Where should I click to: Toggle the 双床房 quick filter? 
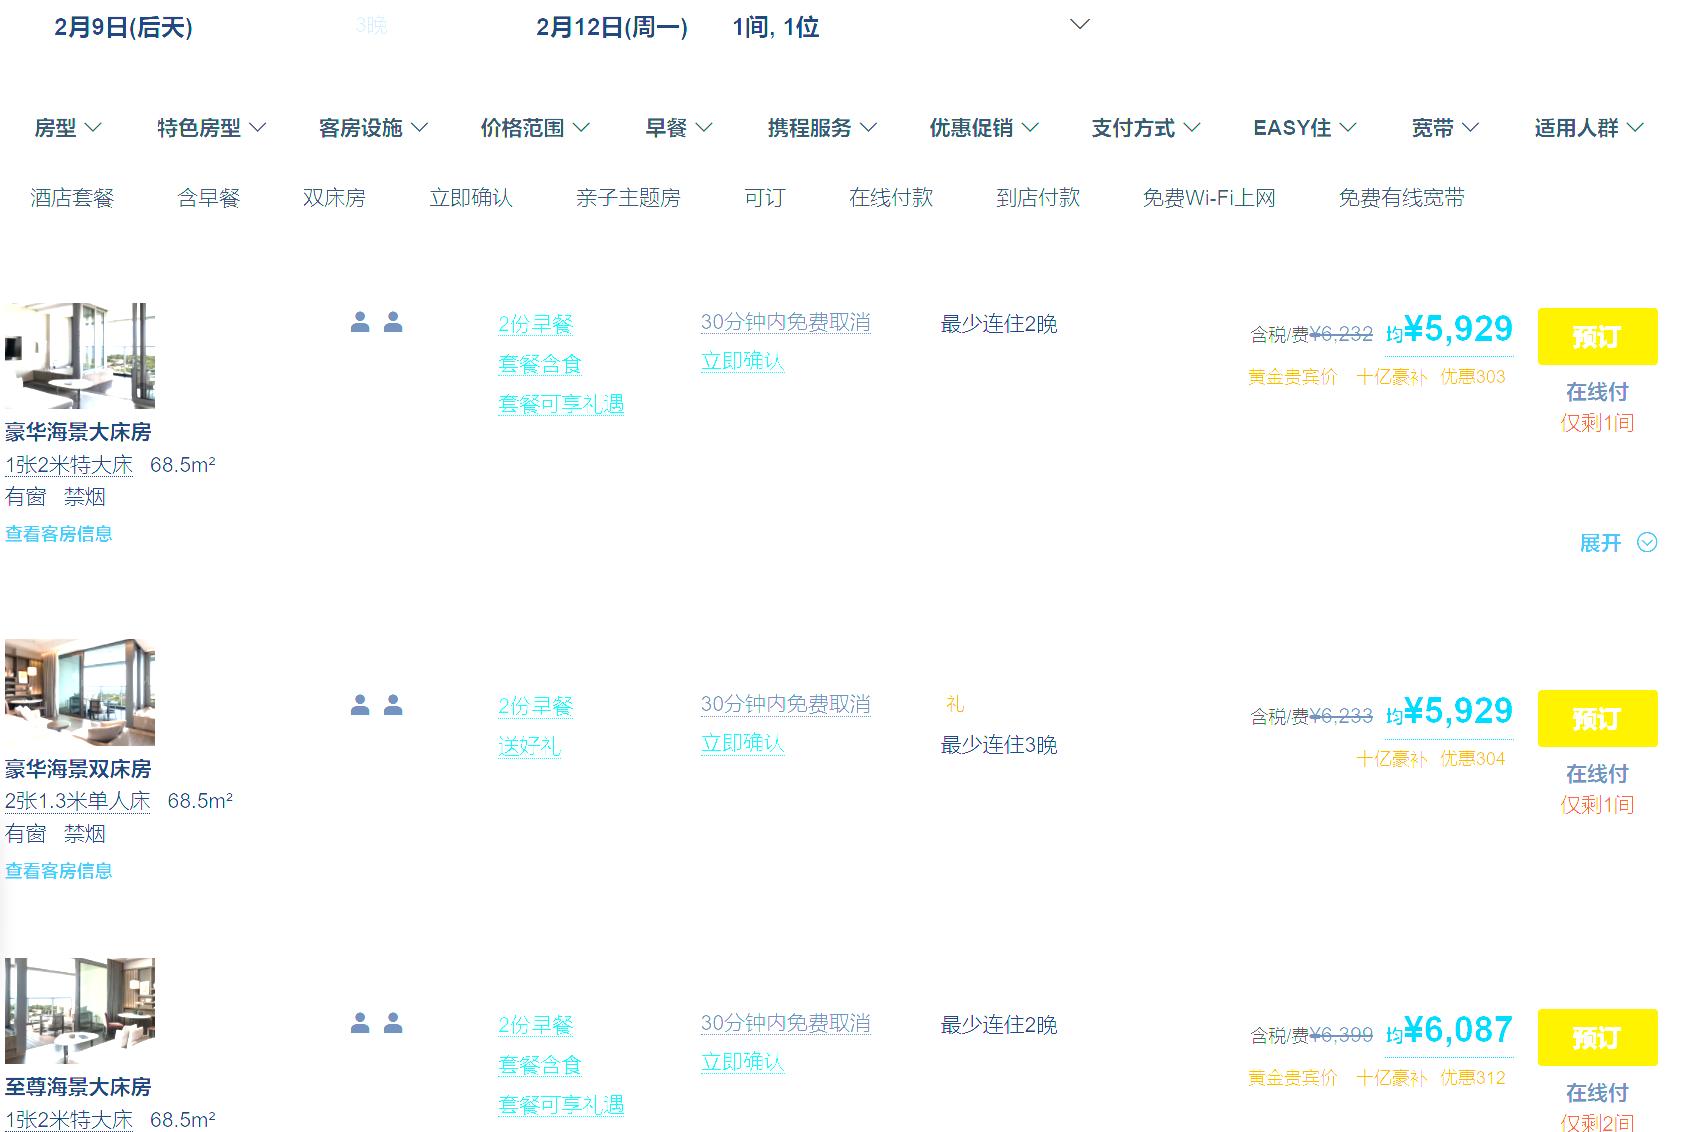pos(334,198)
